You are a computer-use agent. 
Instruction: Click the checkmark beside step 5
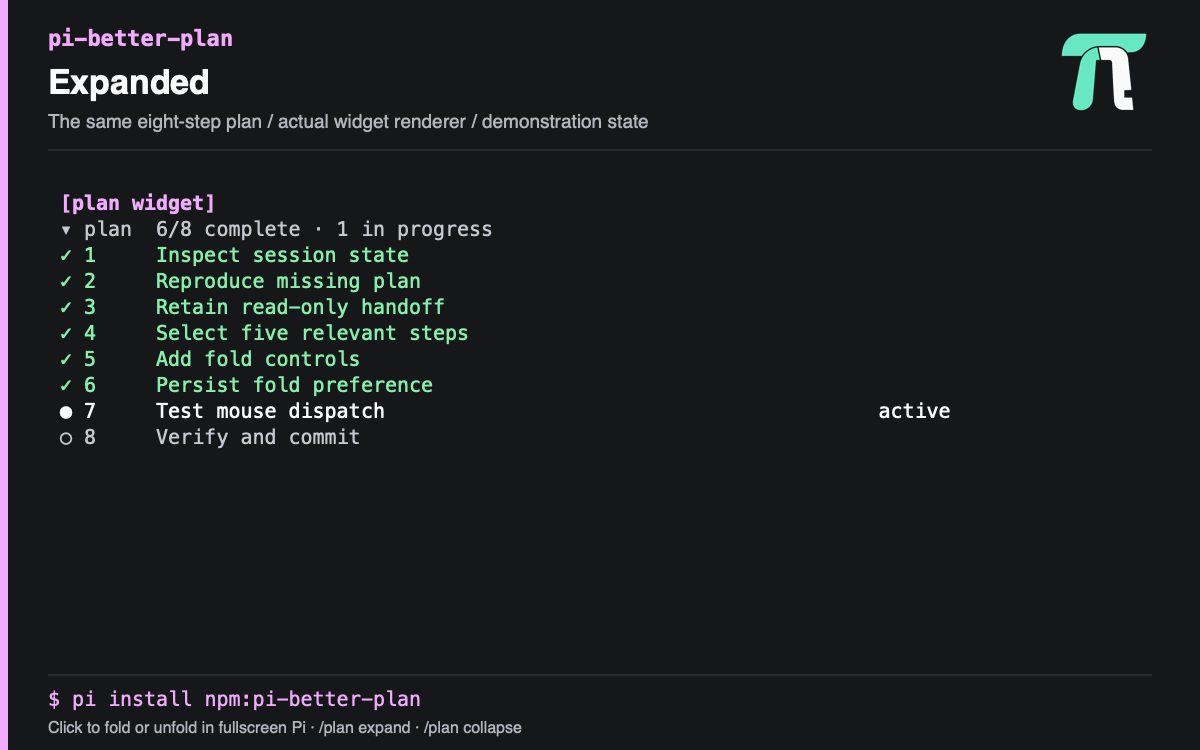[x=66, y=360]
